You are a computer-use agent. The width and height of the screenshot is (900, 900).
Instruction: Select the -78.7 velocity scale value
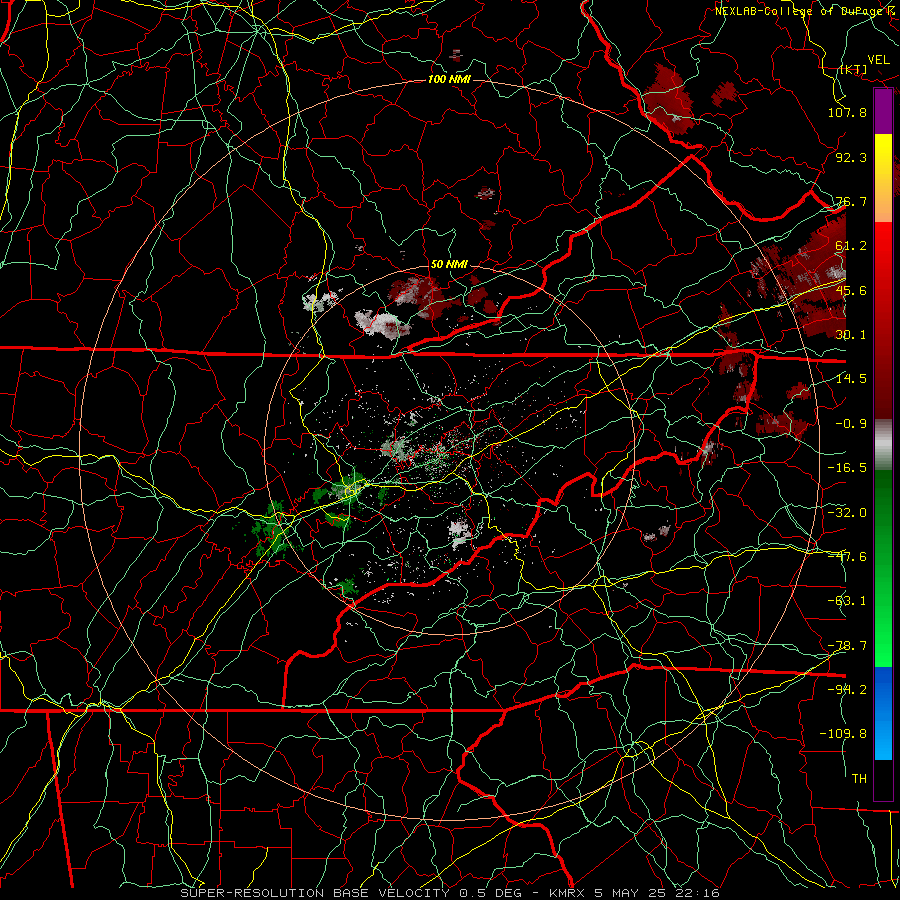click(x=847, y=646)
